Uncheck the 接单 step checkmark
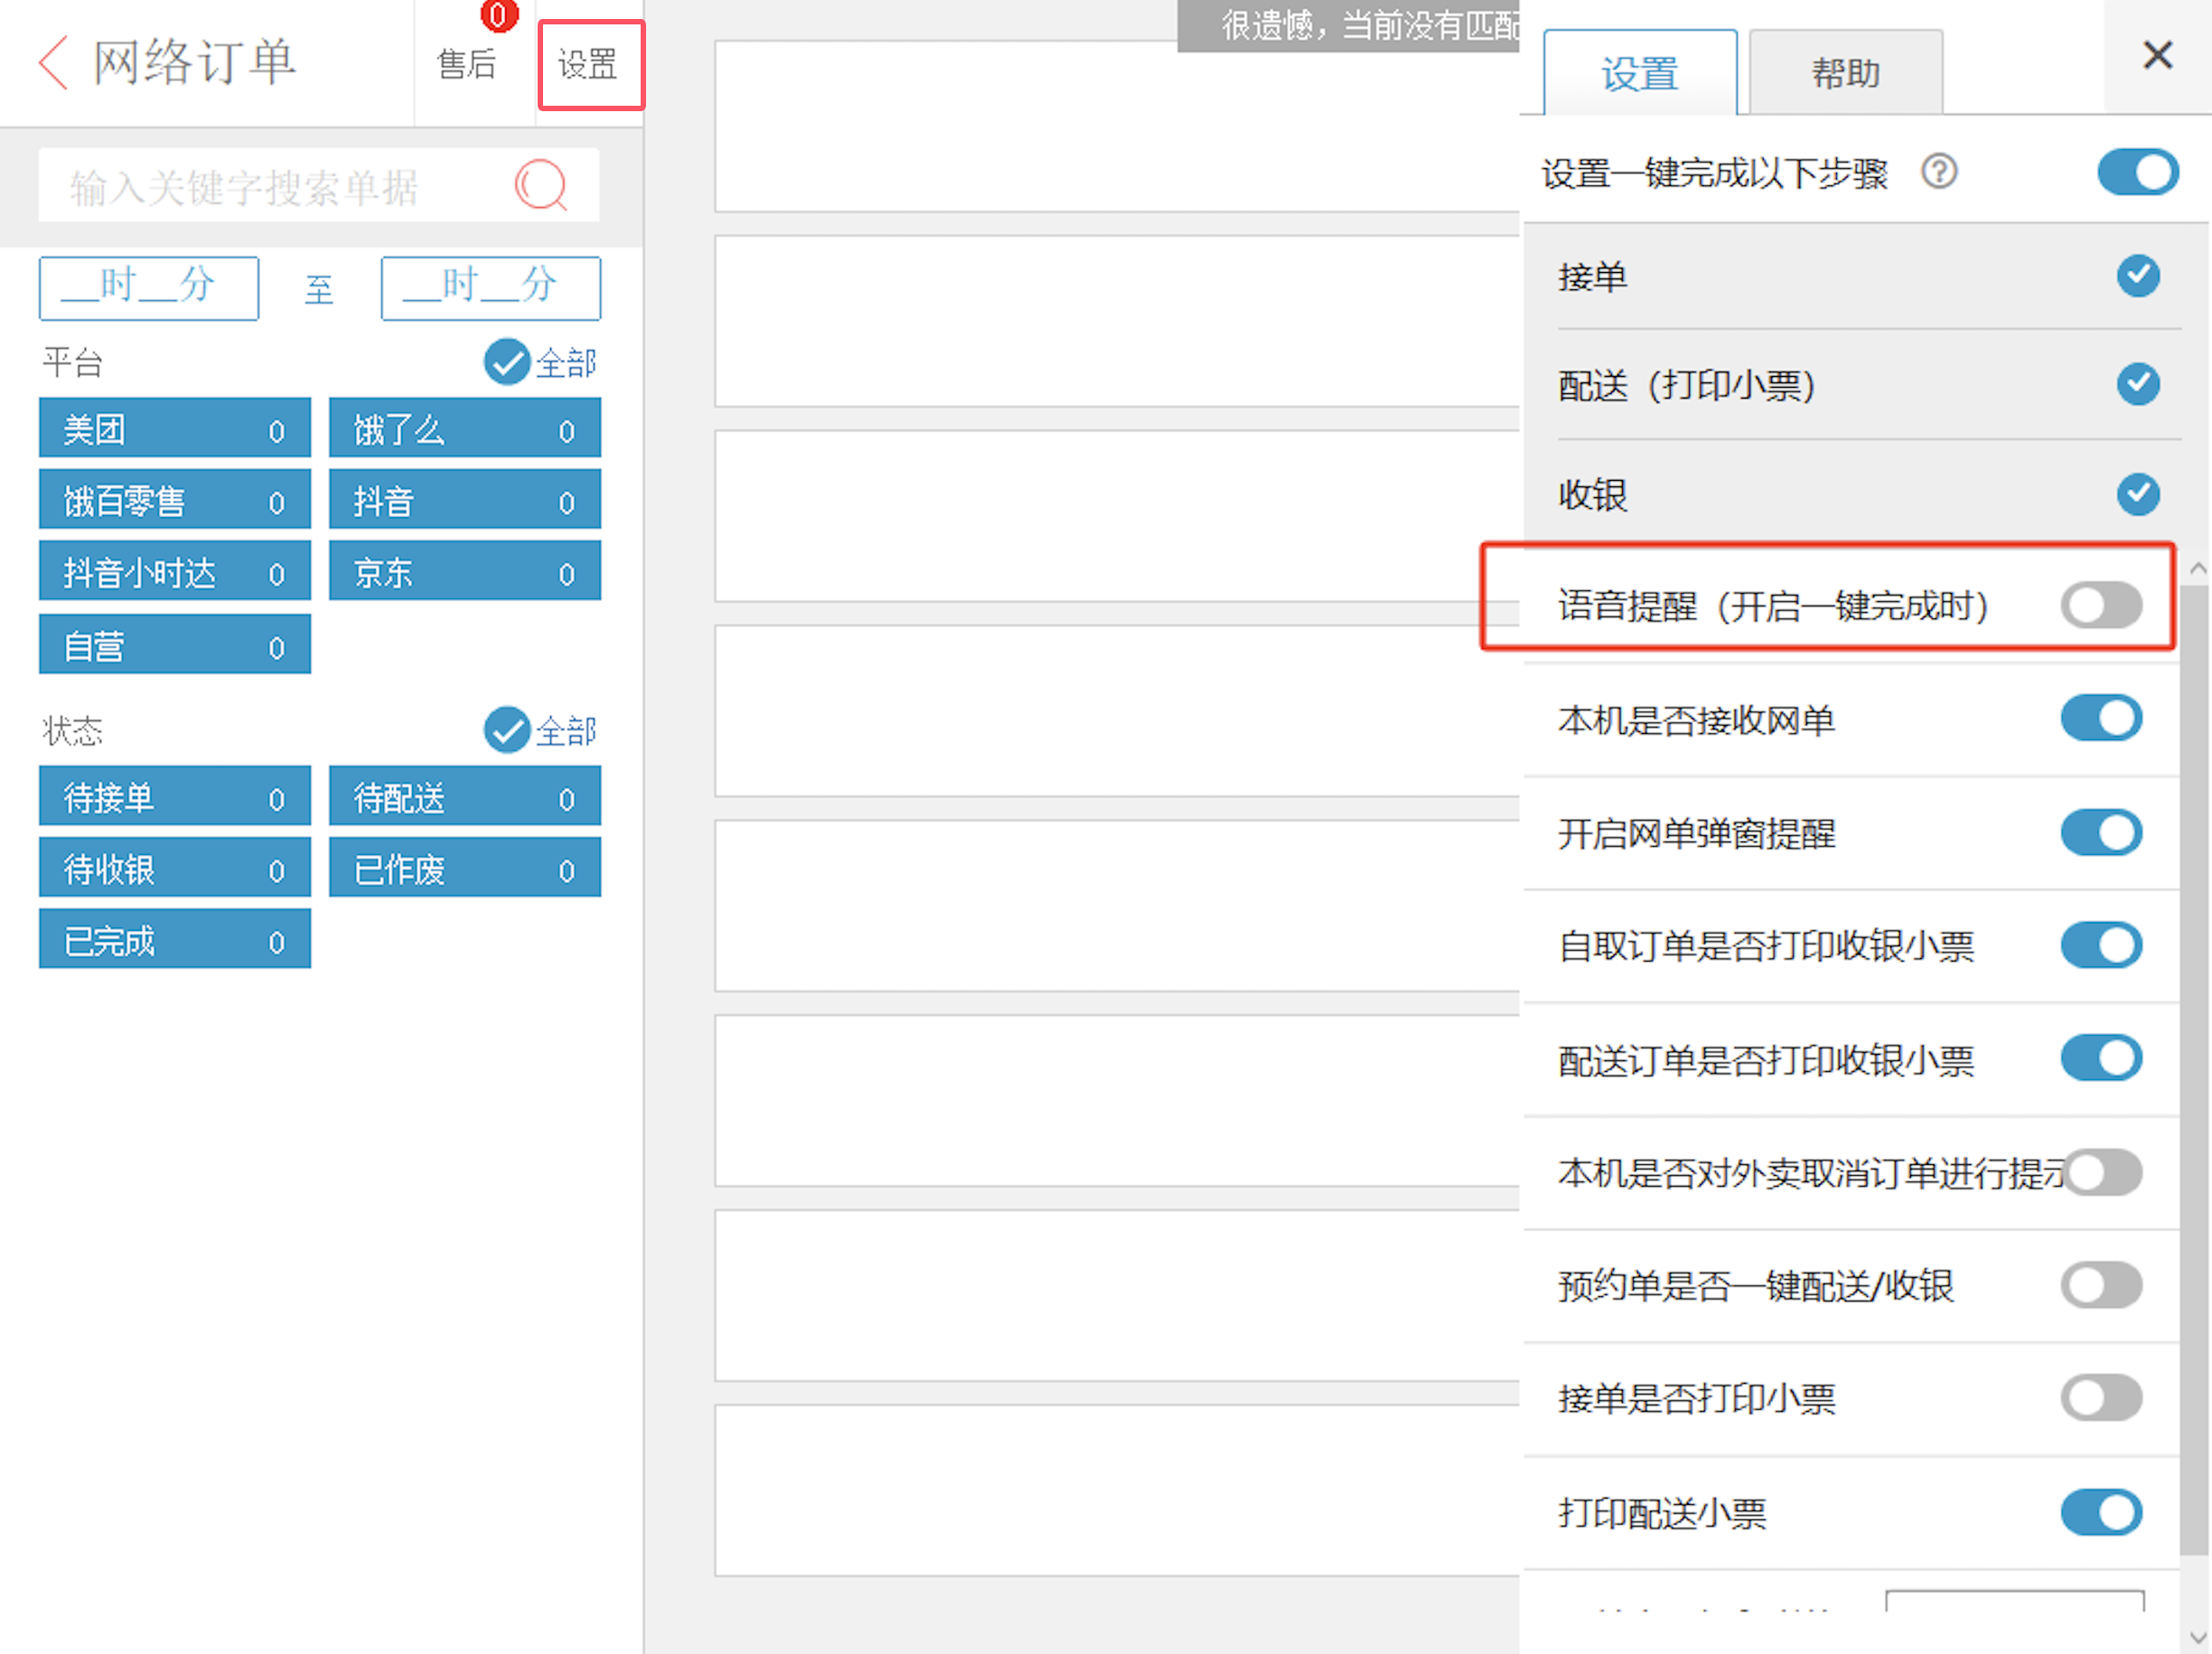 click(x=2137, y=276)
